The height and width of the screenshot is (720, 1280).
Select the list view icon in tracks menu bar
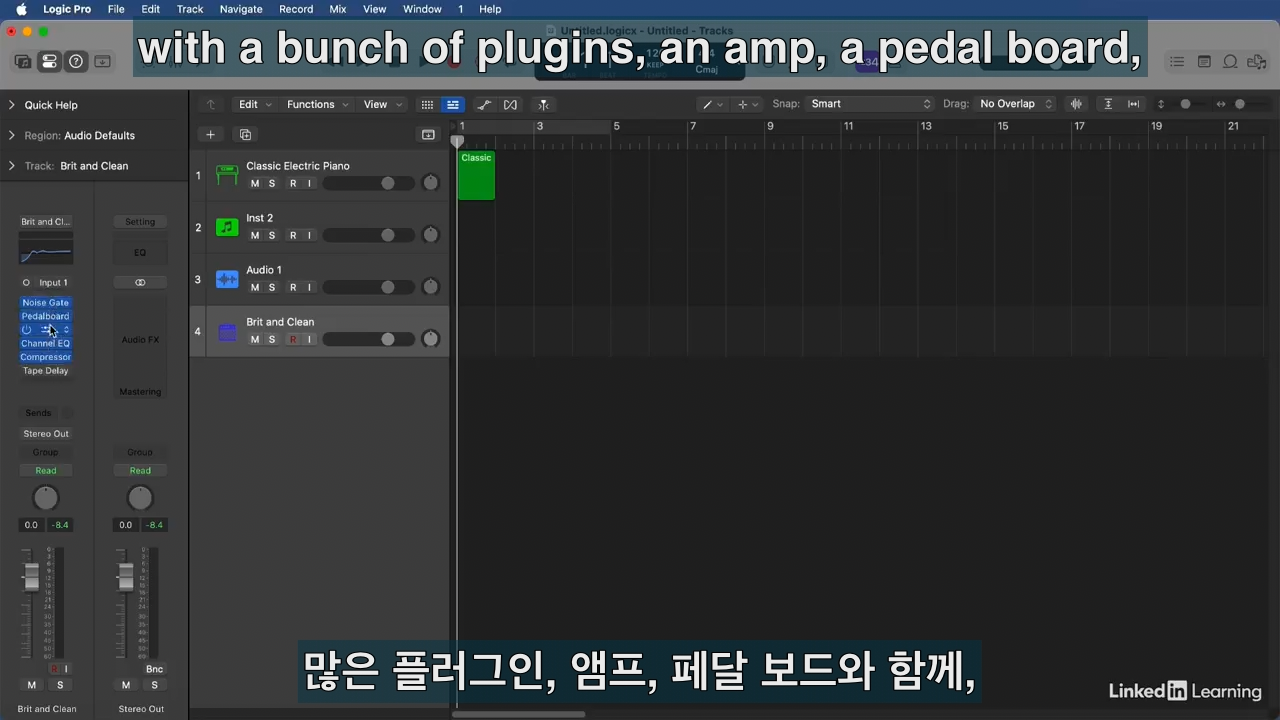453,104
